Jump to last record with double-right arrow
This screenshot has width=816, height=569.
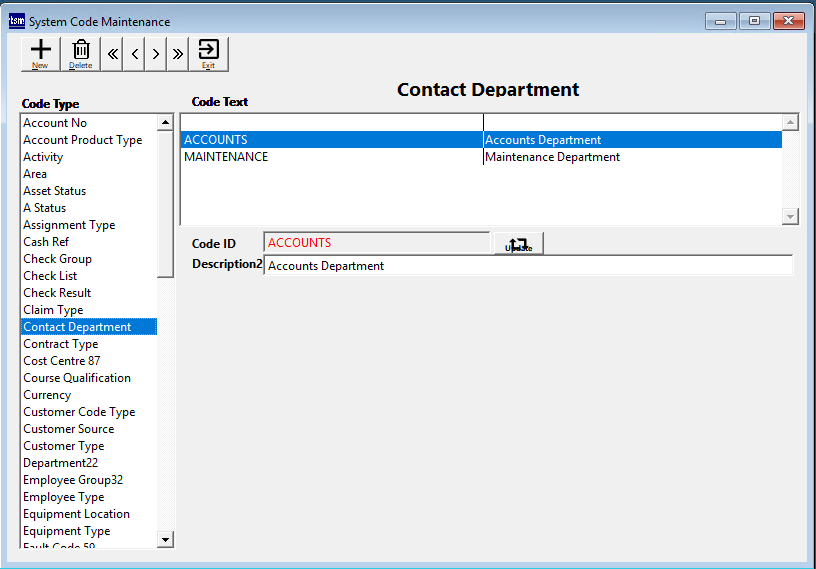coord(178,55)
